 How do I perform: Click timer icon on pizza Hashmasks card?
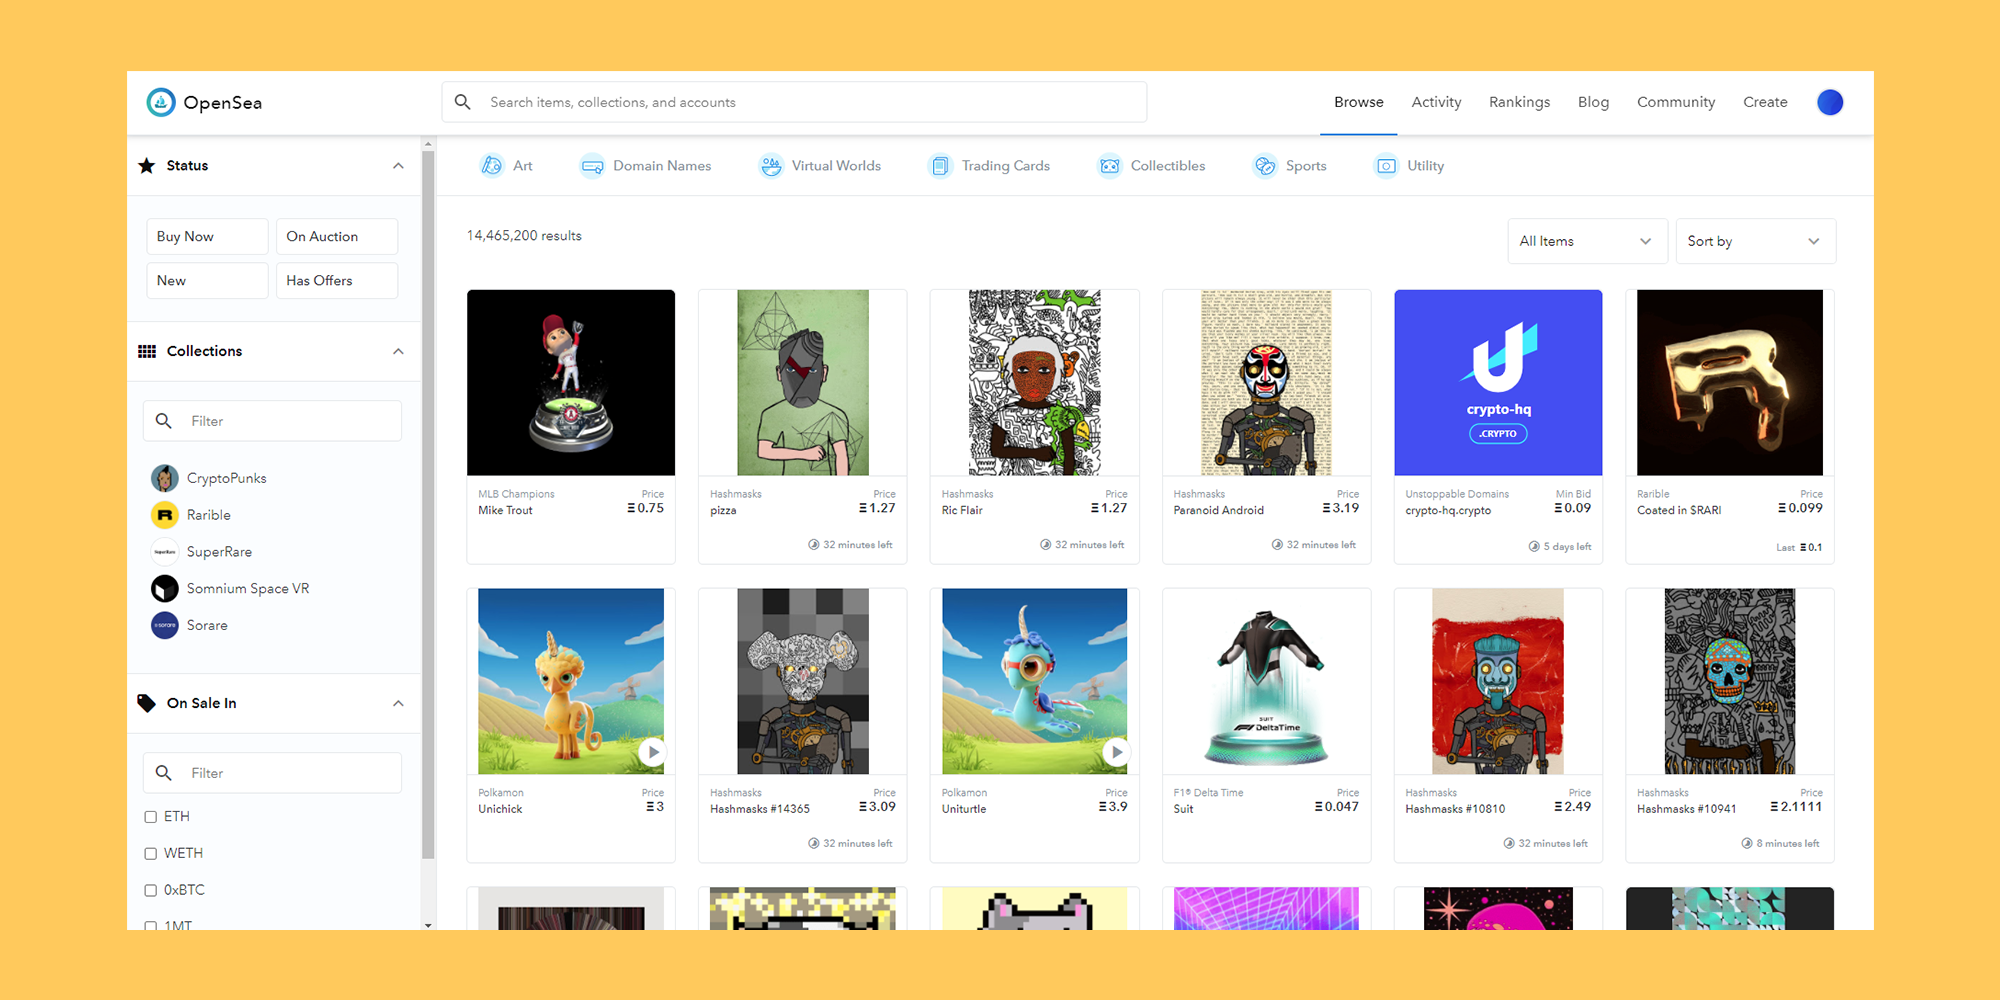coord(814,545)
